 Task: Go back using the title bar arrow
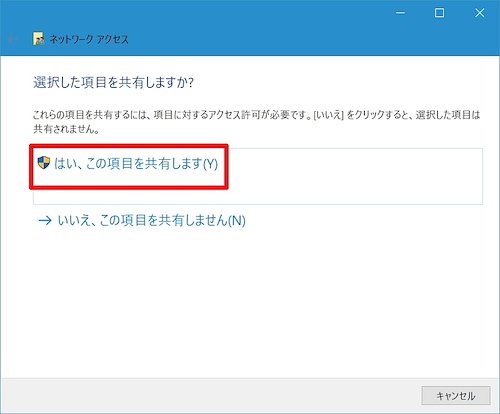pos(13,39)
